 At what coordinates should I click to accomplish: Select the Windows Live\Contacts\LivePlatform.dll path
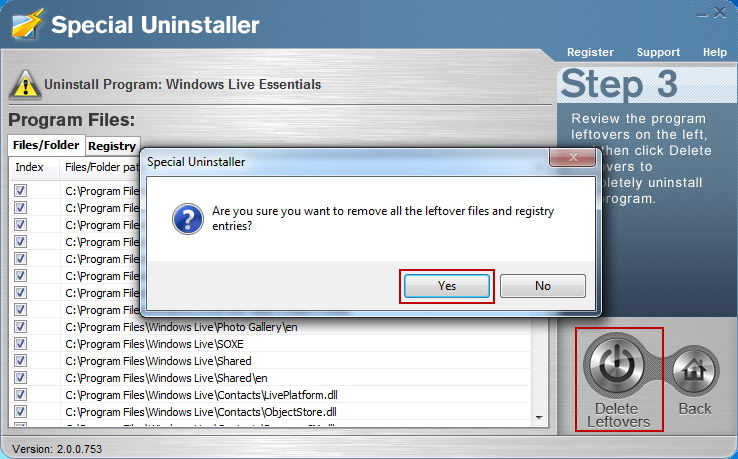coord(201,395)
